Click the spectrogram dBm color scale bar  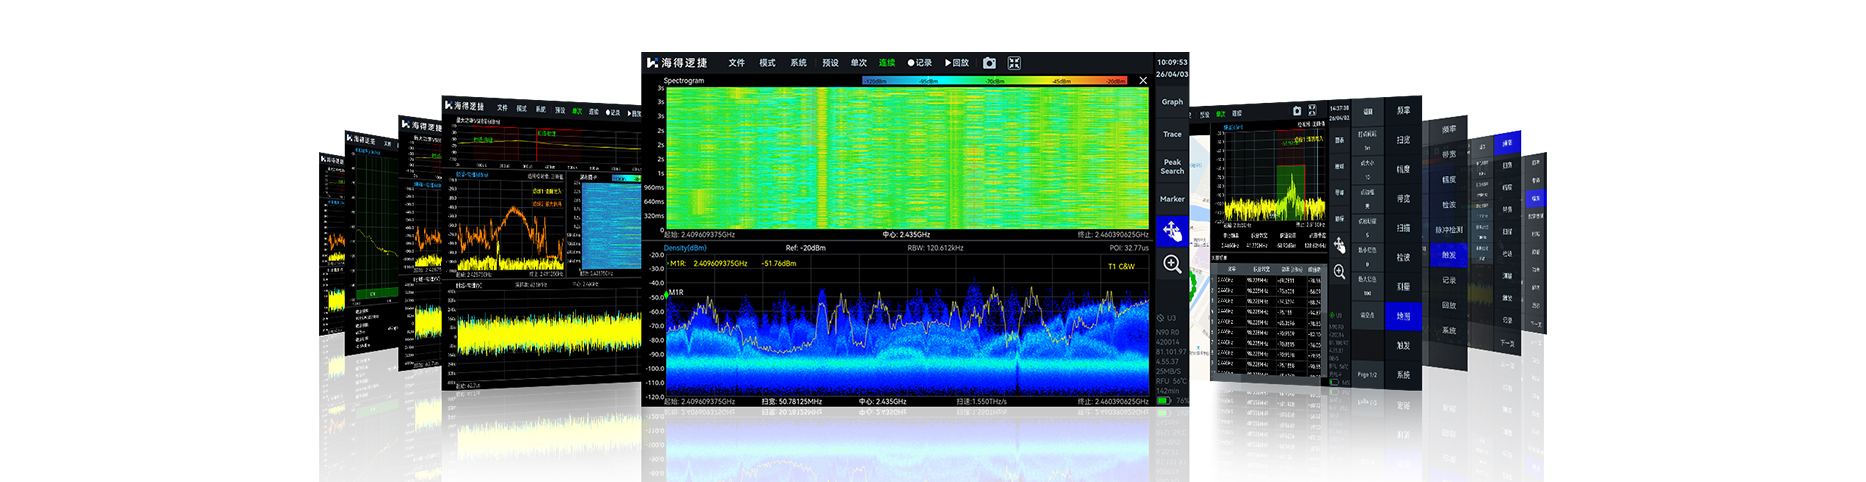pyautogui.click(x=994, y=81)
